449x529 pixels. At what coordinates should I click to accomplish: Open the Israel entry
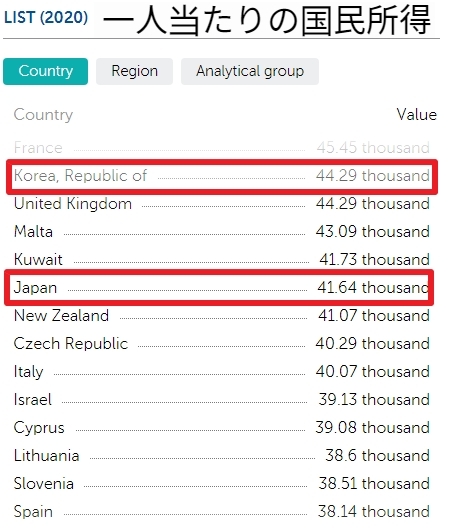point(222,400)
